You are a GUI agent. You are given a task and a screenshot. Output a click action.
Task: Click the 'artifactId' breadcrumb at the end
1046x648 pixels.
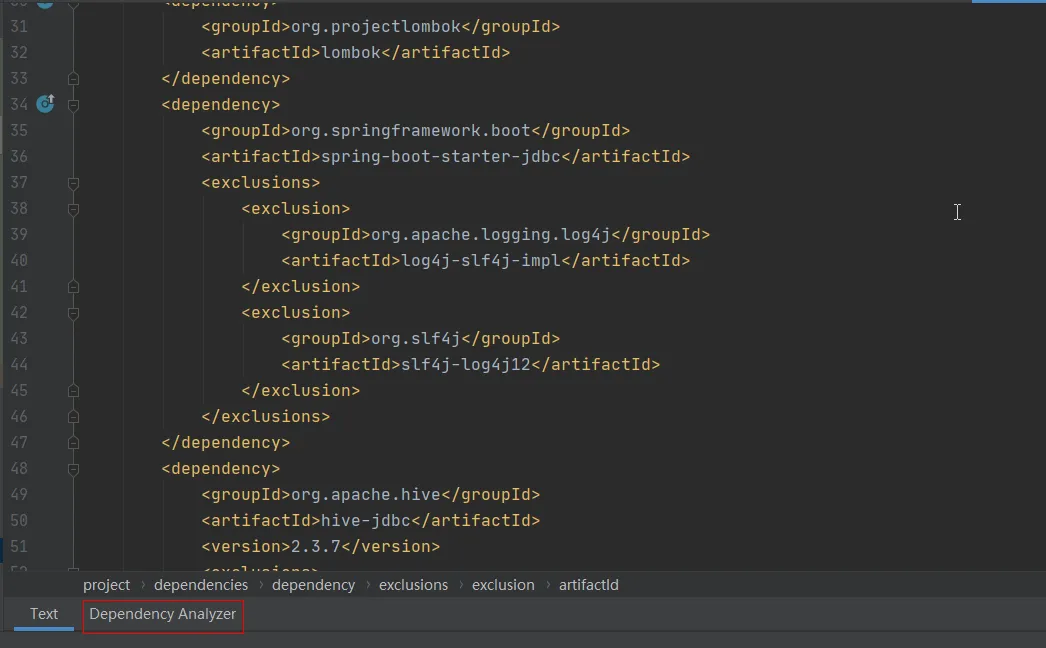tap(588, 585)
